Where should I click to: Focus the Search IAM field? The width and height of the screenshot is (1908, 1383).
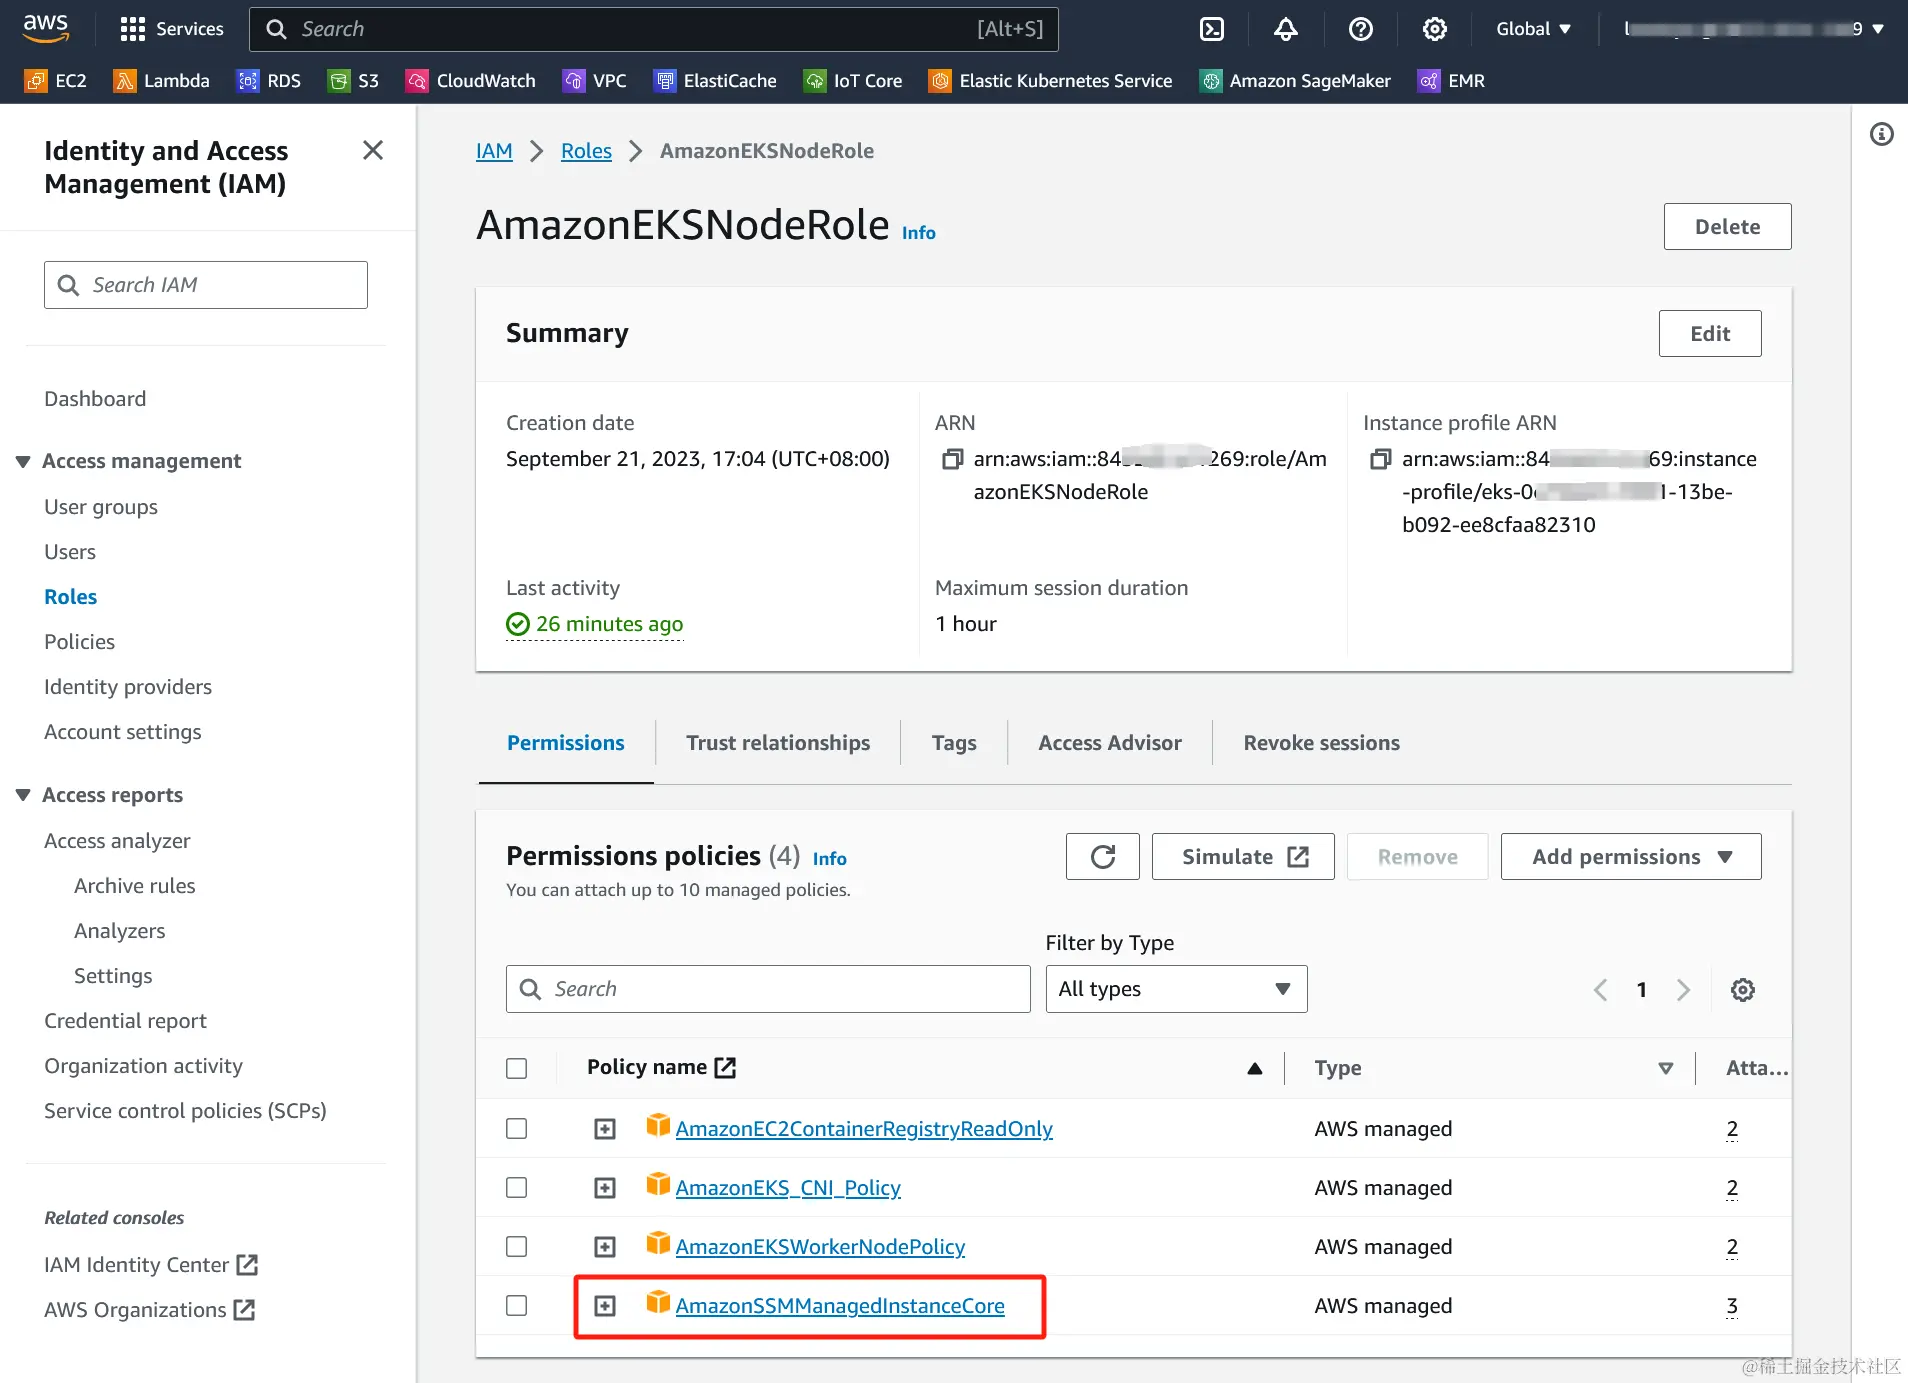tap(206, 285)
